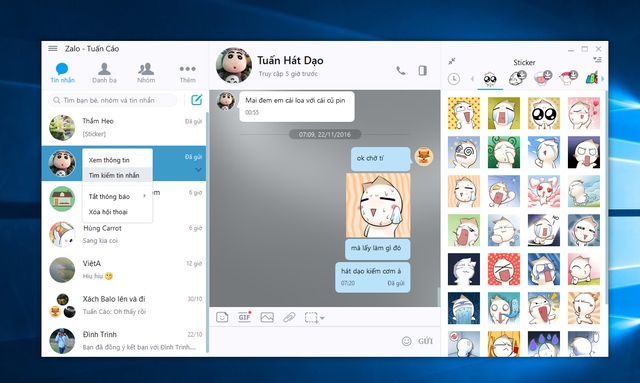Click the chevron on the selected conversation
Viewport: 640px width, 383px height.
(x=198, y=169)
